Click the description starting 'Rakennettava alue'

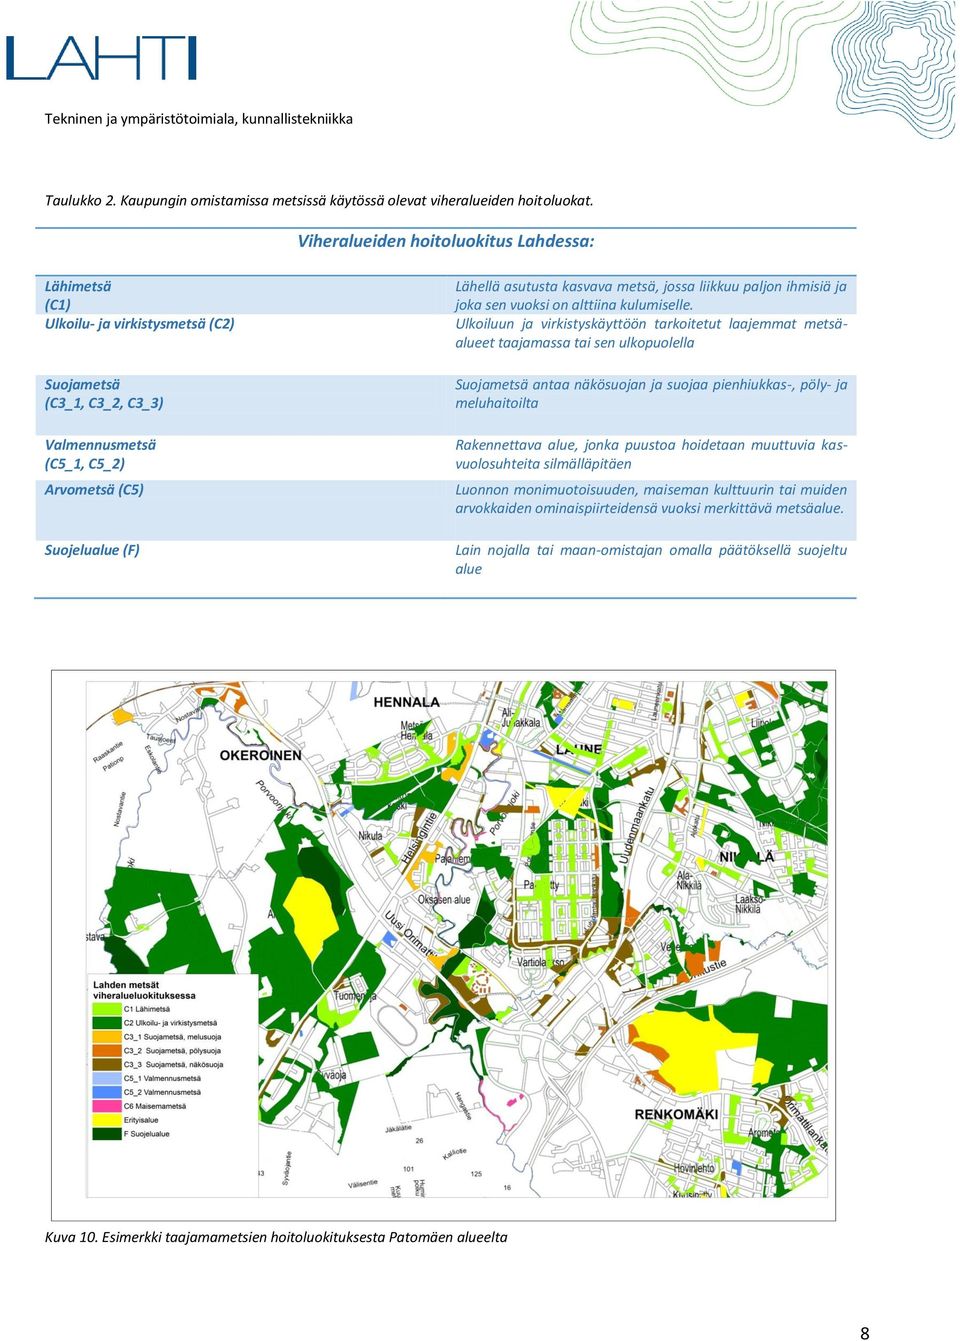651,454
